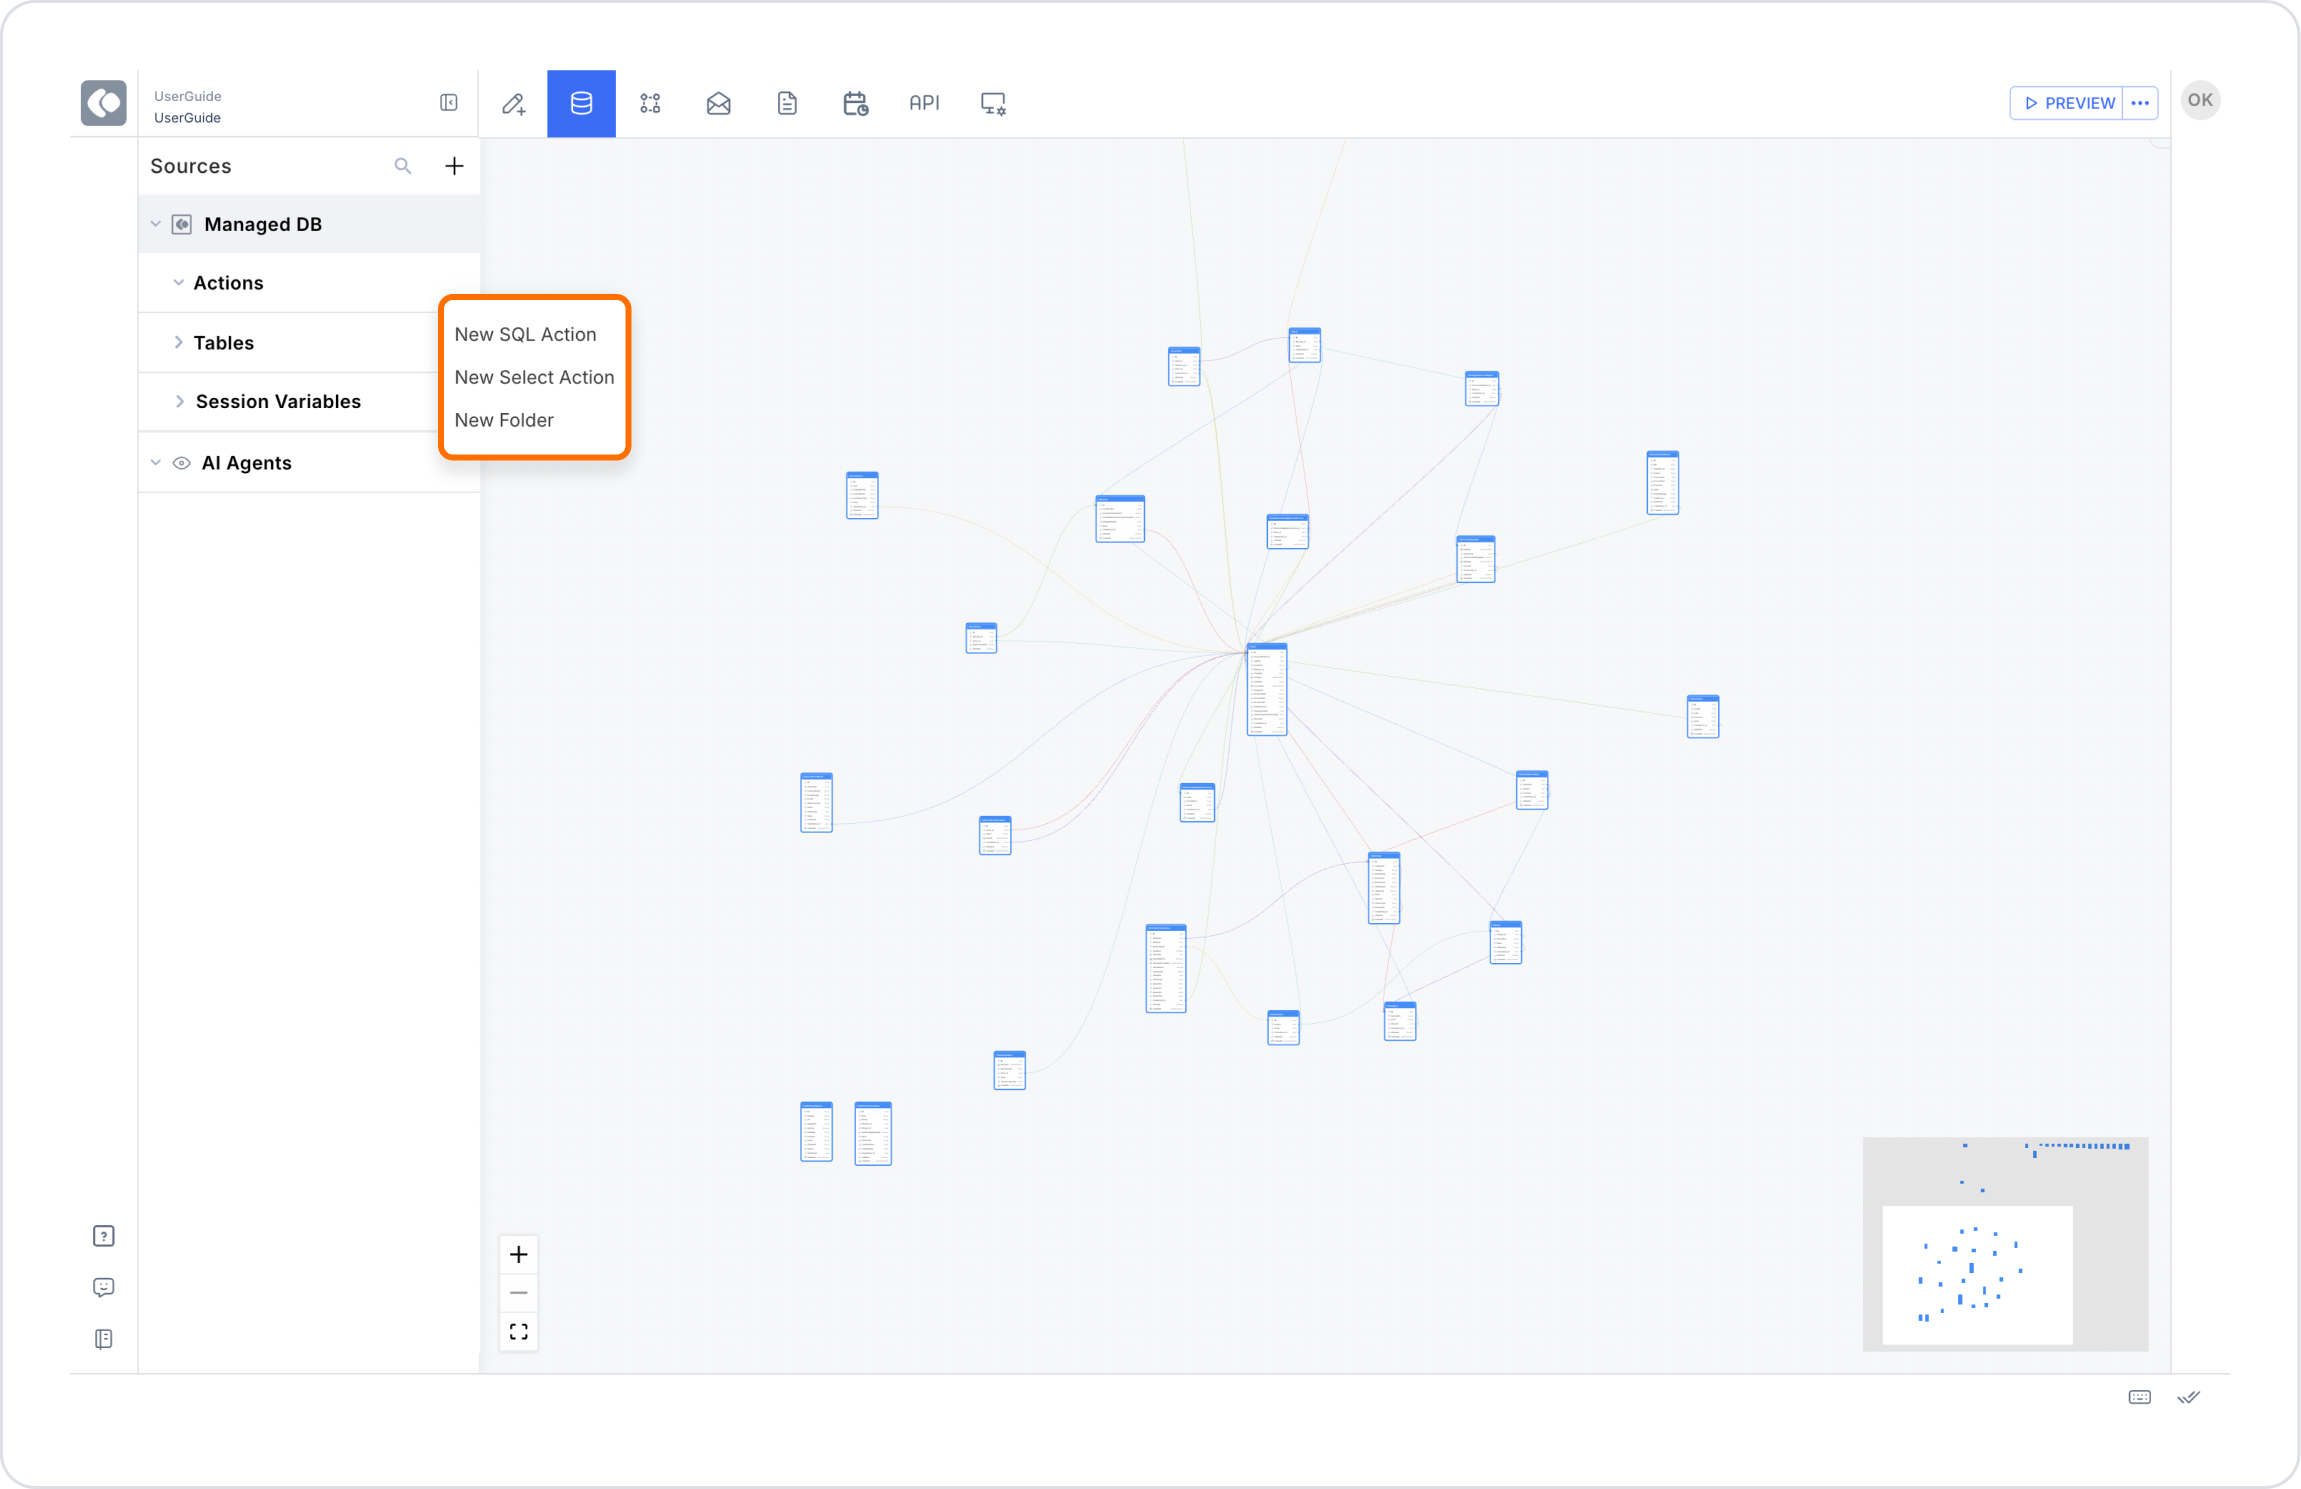
Task: Choose New SQL Action from menu
Action: pyautogui.click(x=525, y=334)
